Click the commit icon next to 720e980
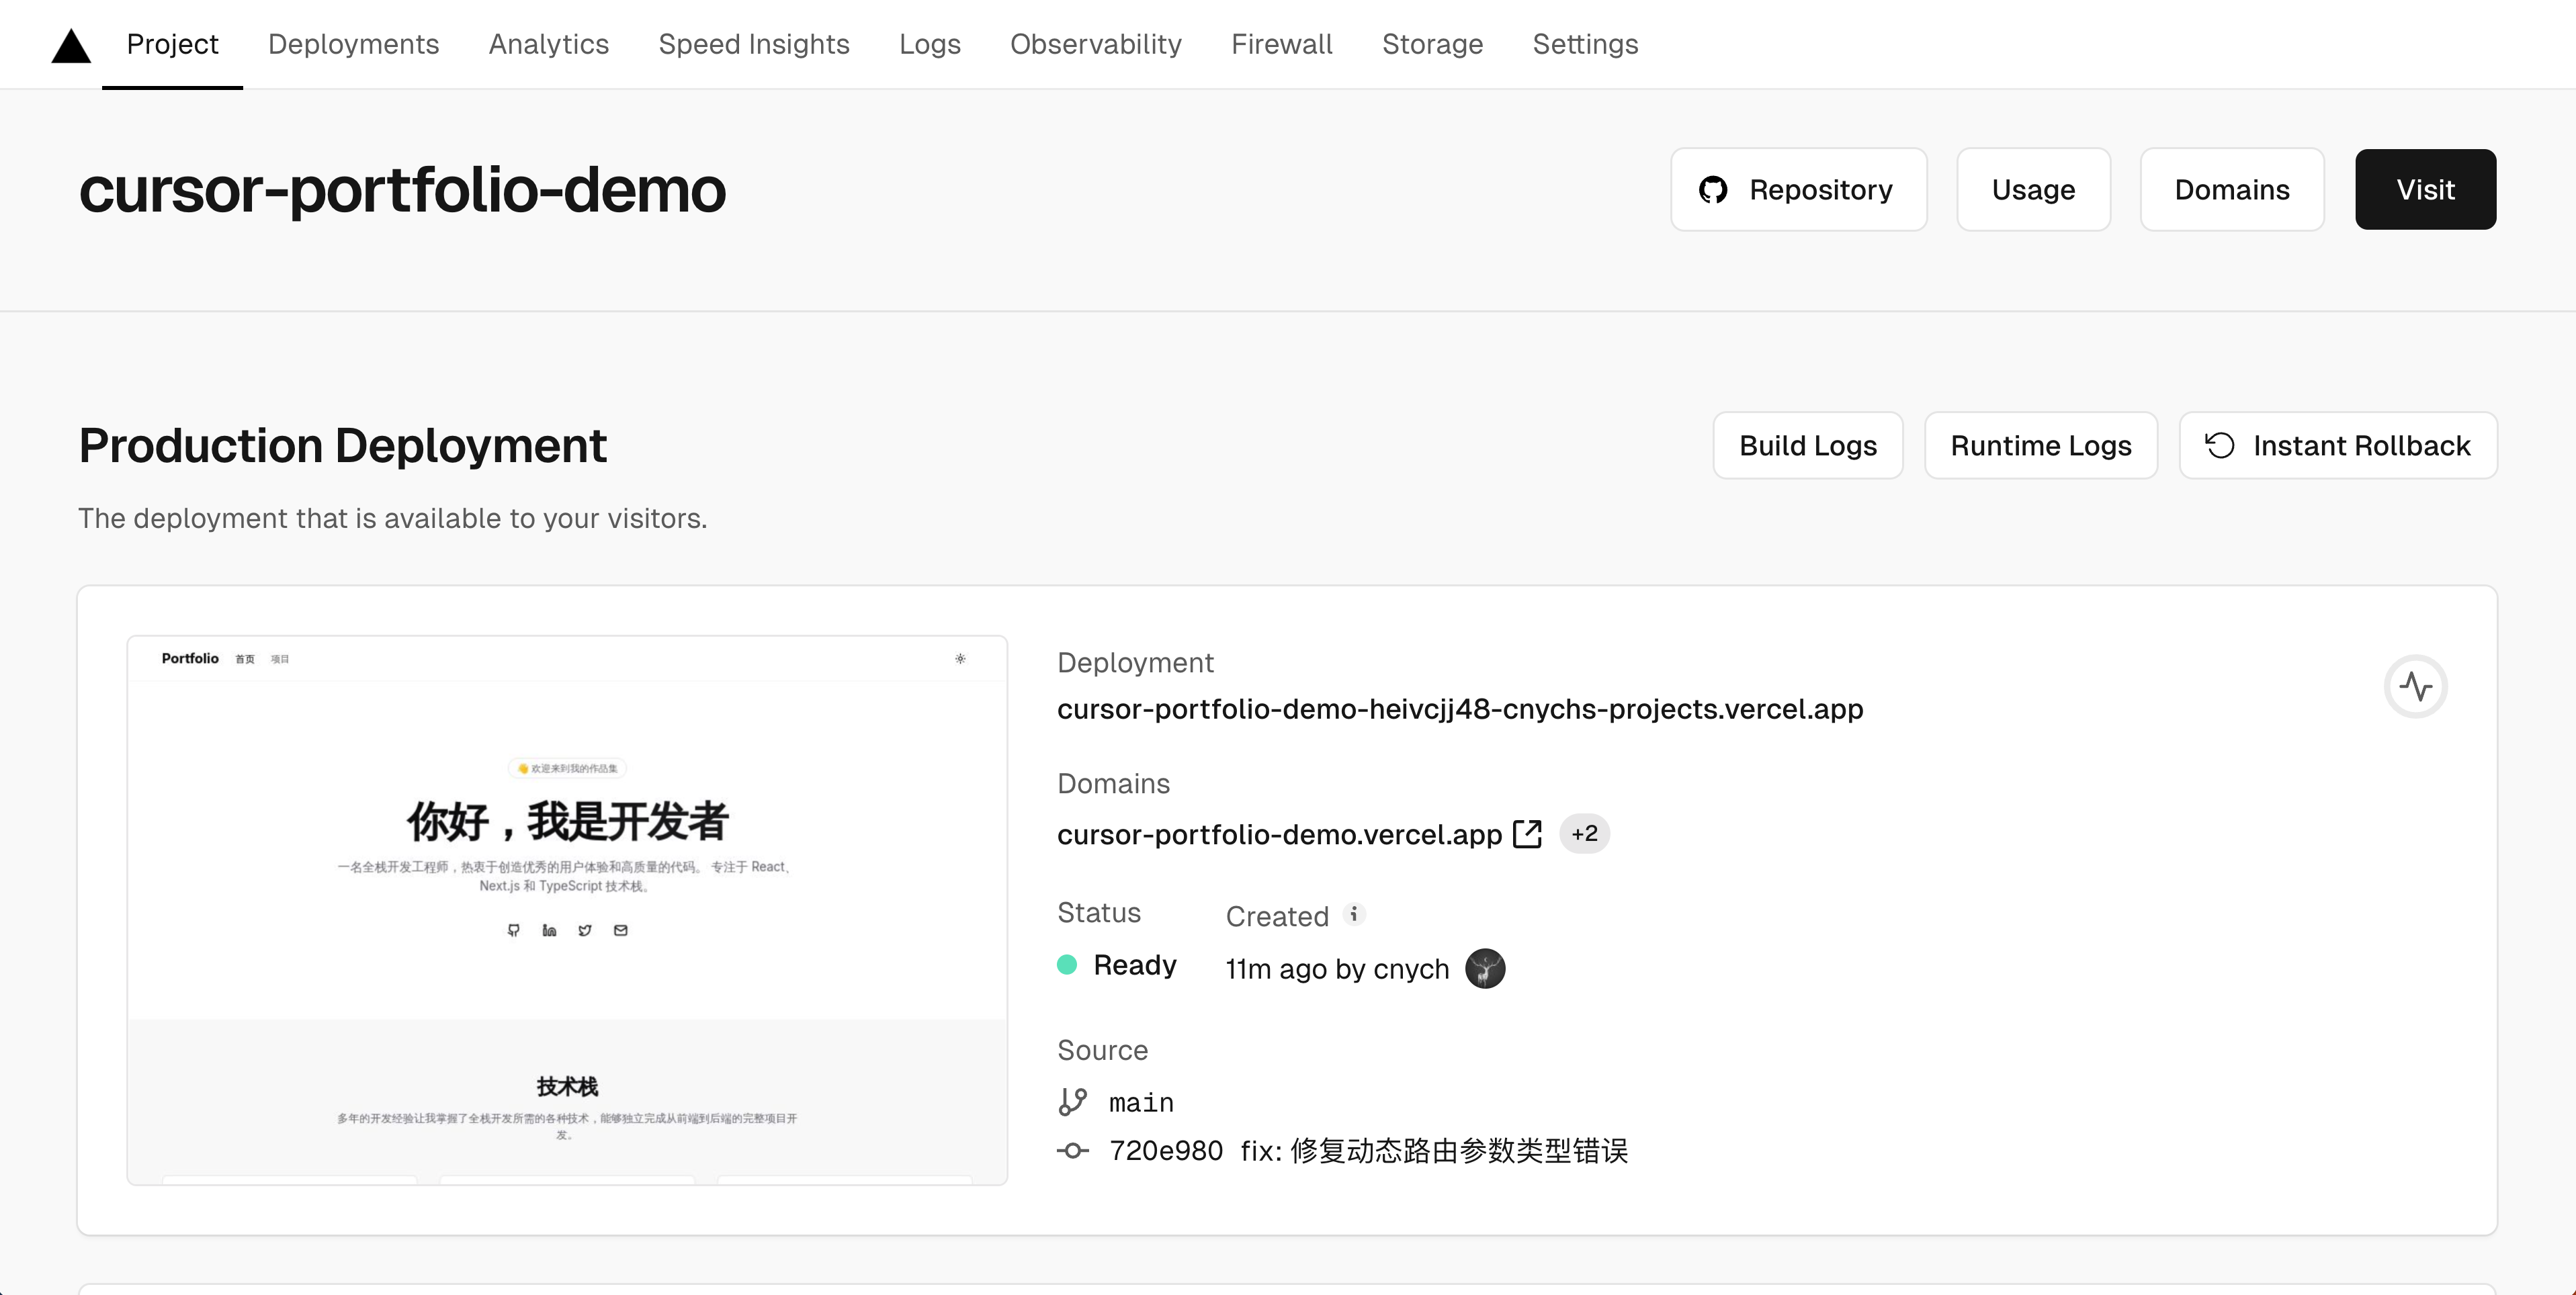2576x1295 pixels. (x=1073, y=1151)
